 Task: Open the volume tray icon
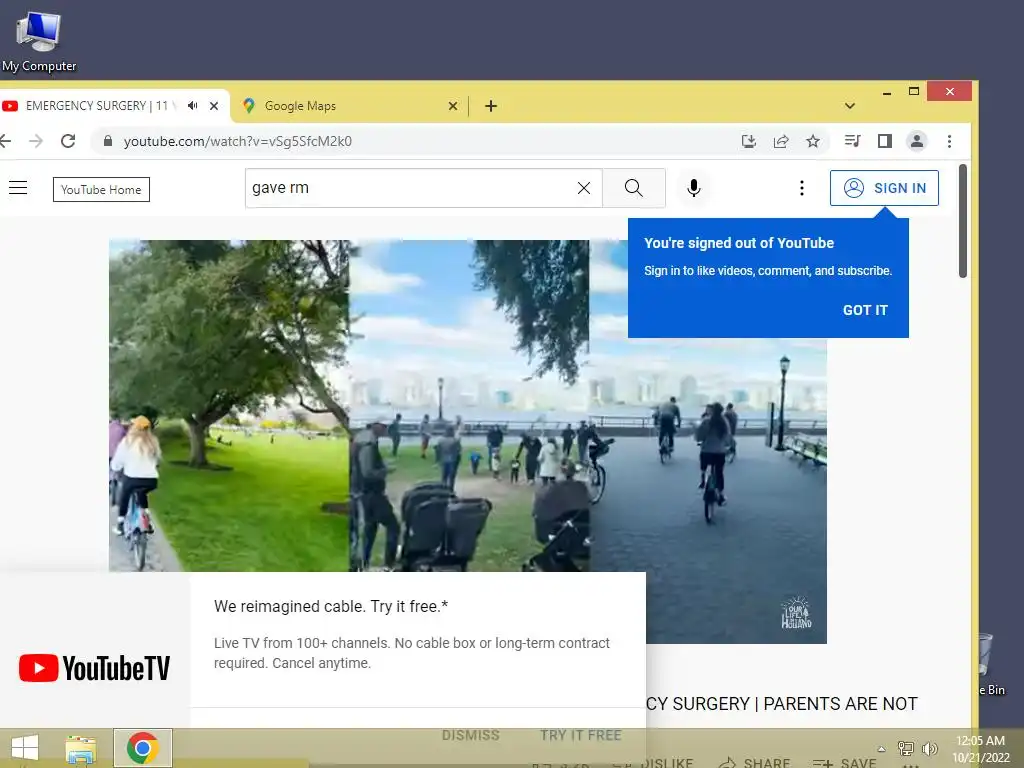929,748
